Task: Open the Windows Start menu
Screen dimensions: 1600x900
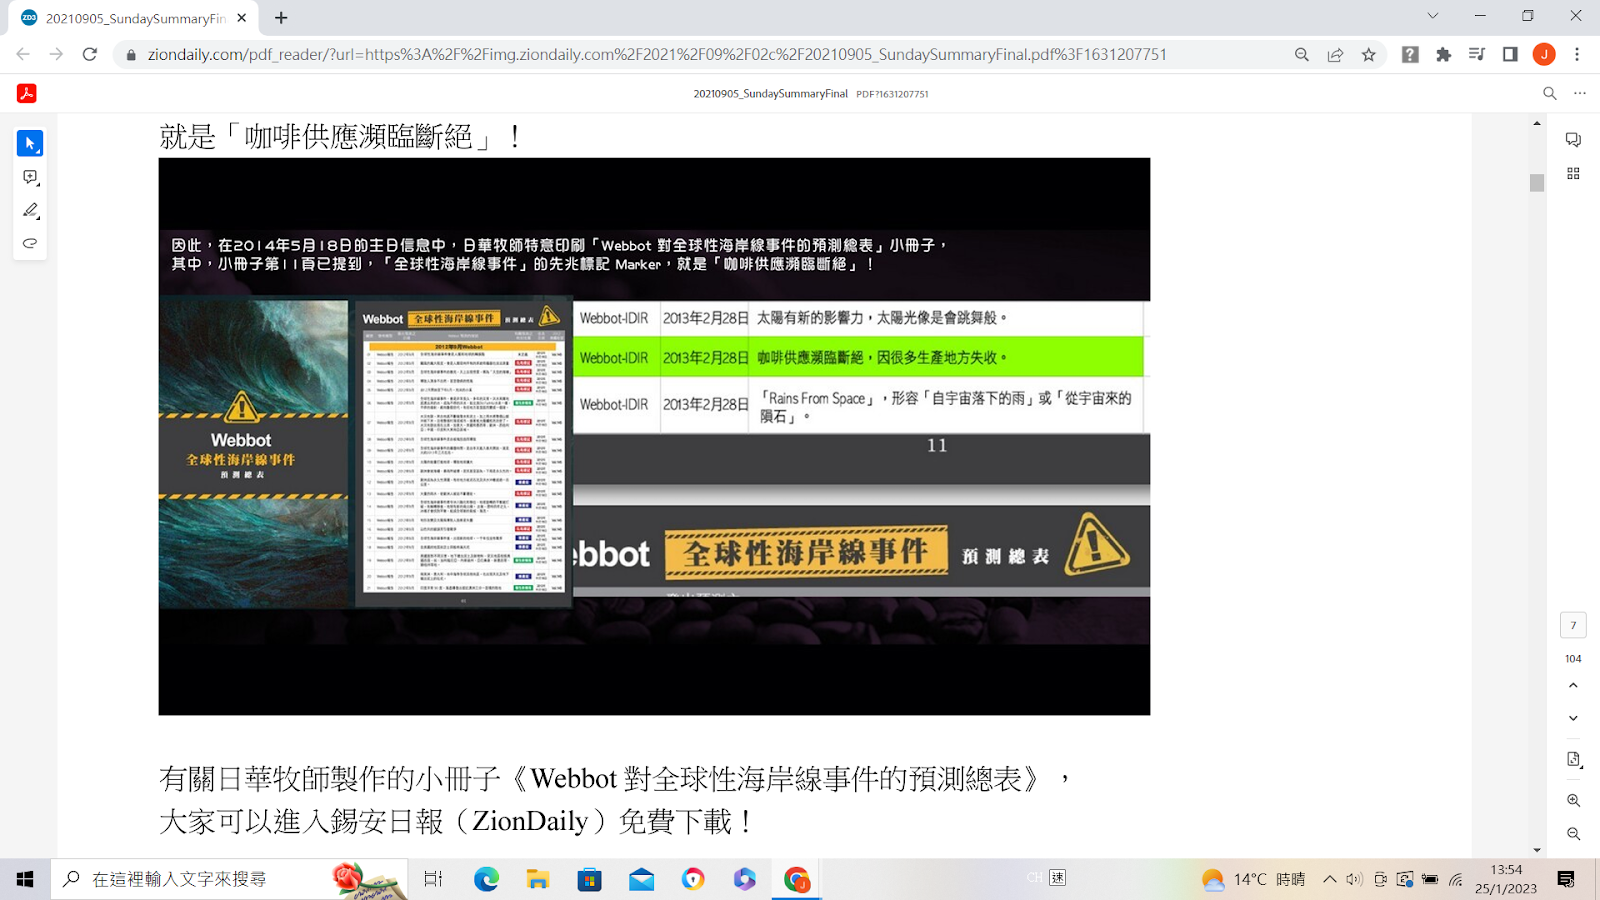Action: (25, 879)
